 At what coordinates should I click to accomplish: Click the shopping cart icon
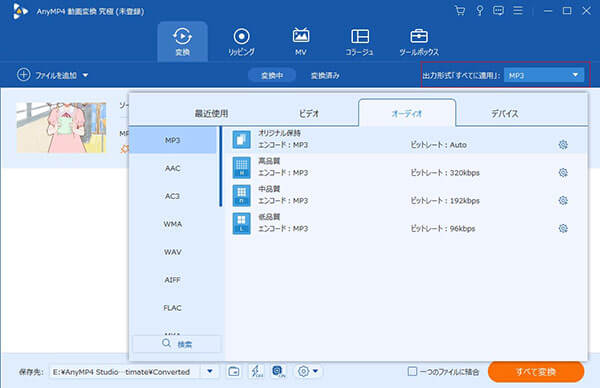[460, 11]
